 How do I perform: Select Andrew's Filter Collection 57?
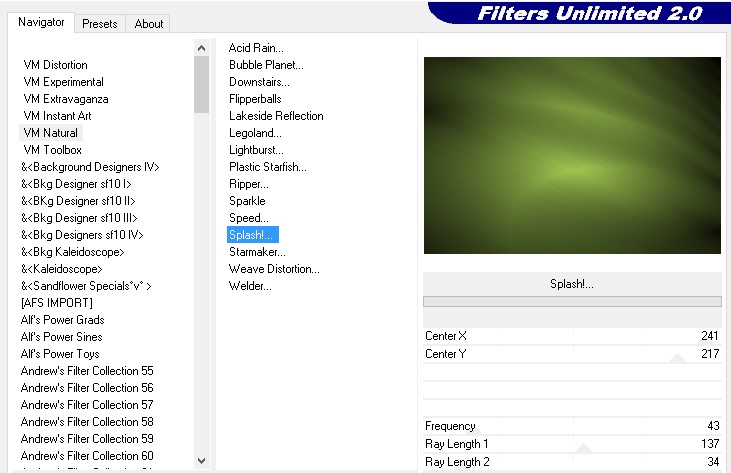pos(87,405)
